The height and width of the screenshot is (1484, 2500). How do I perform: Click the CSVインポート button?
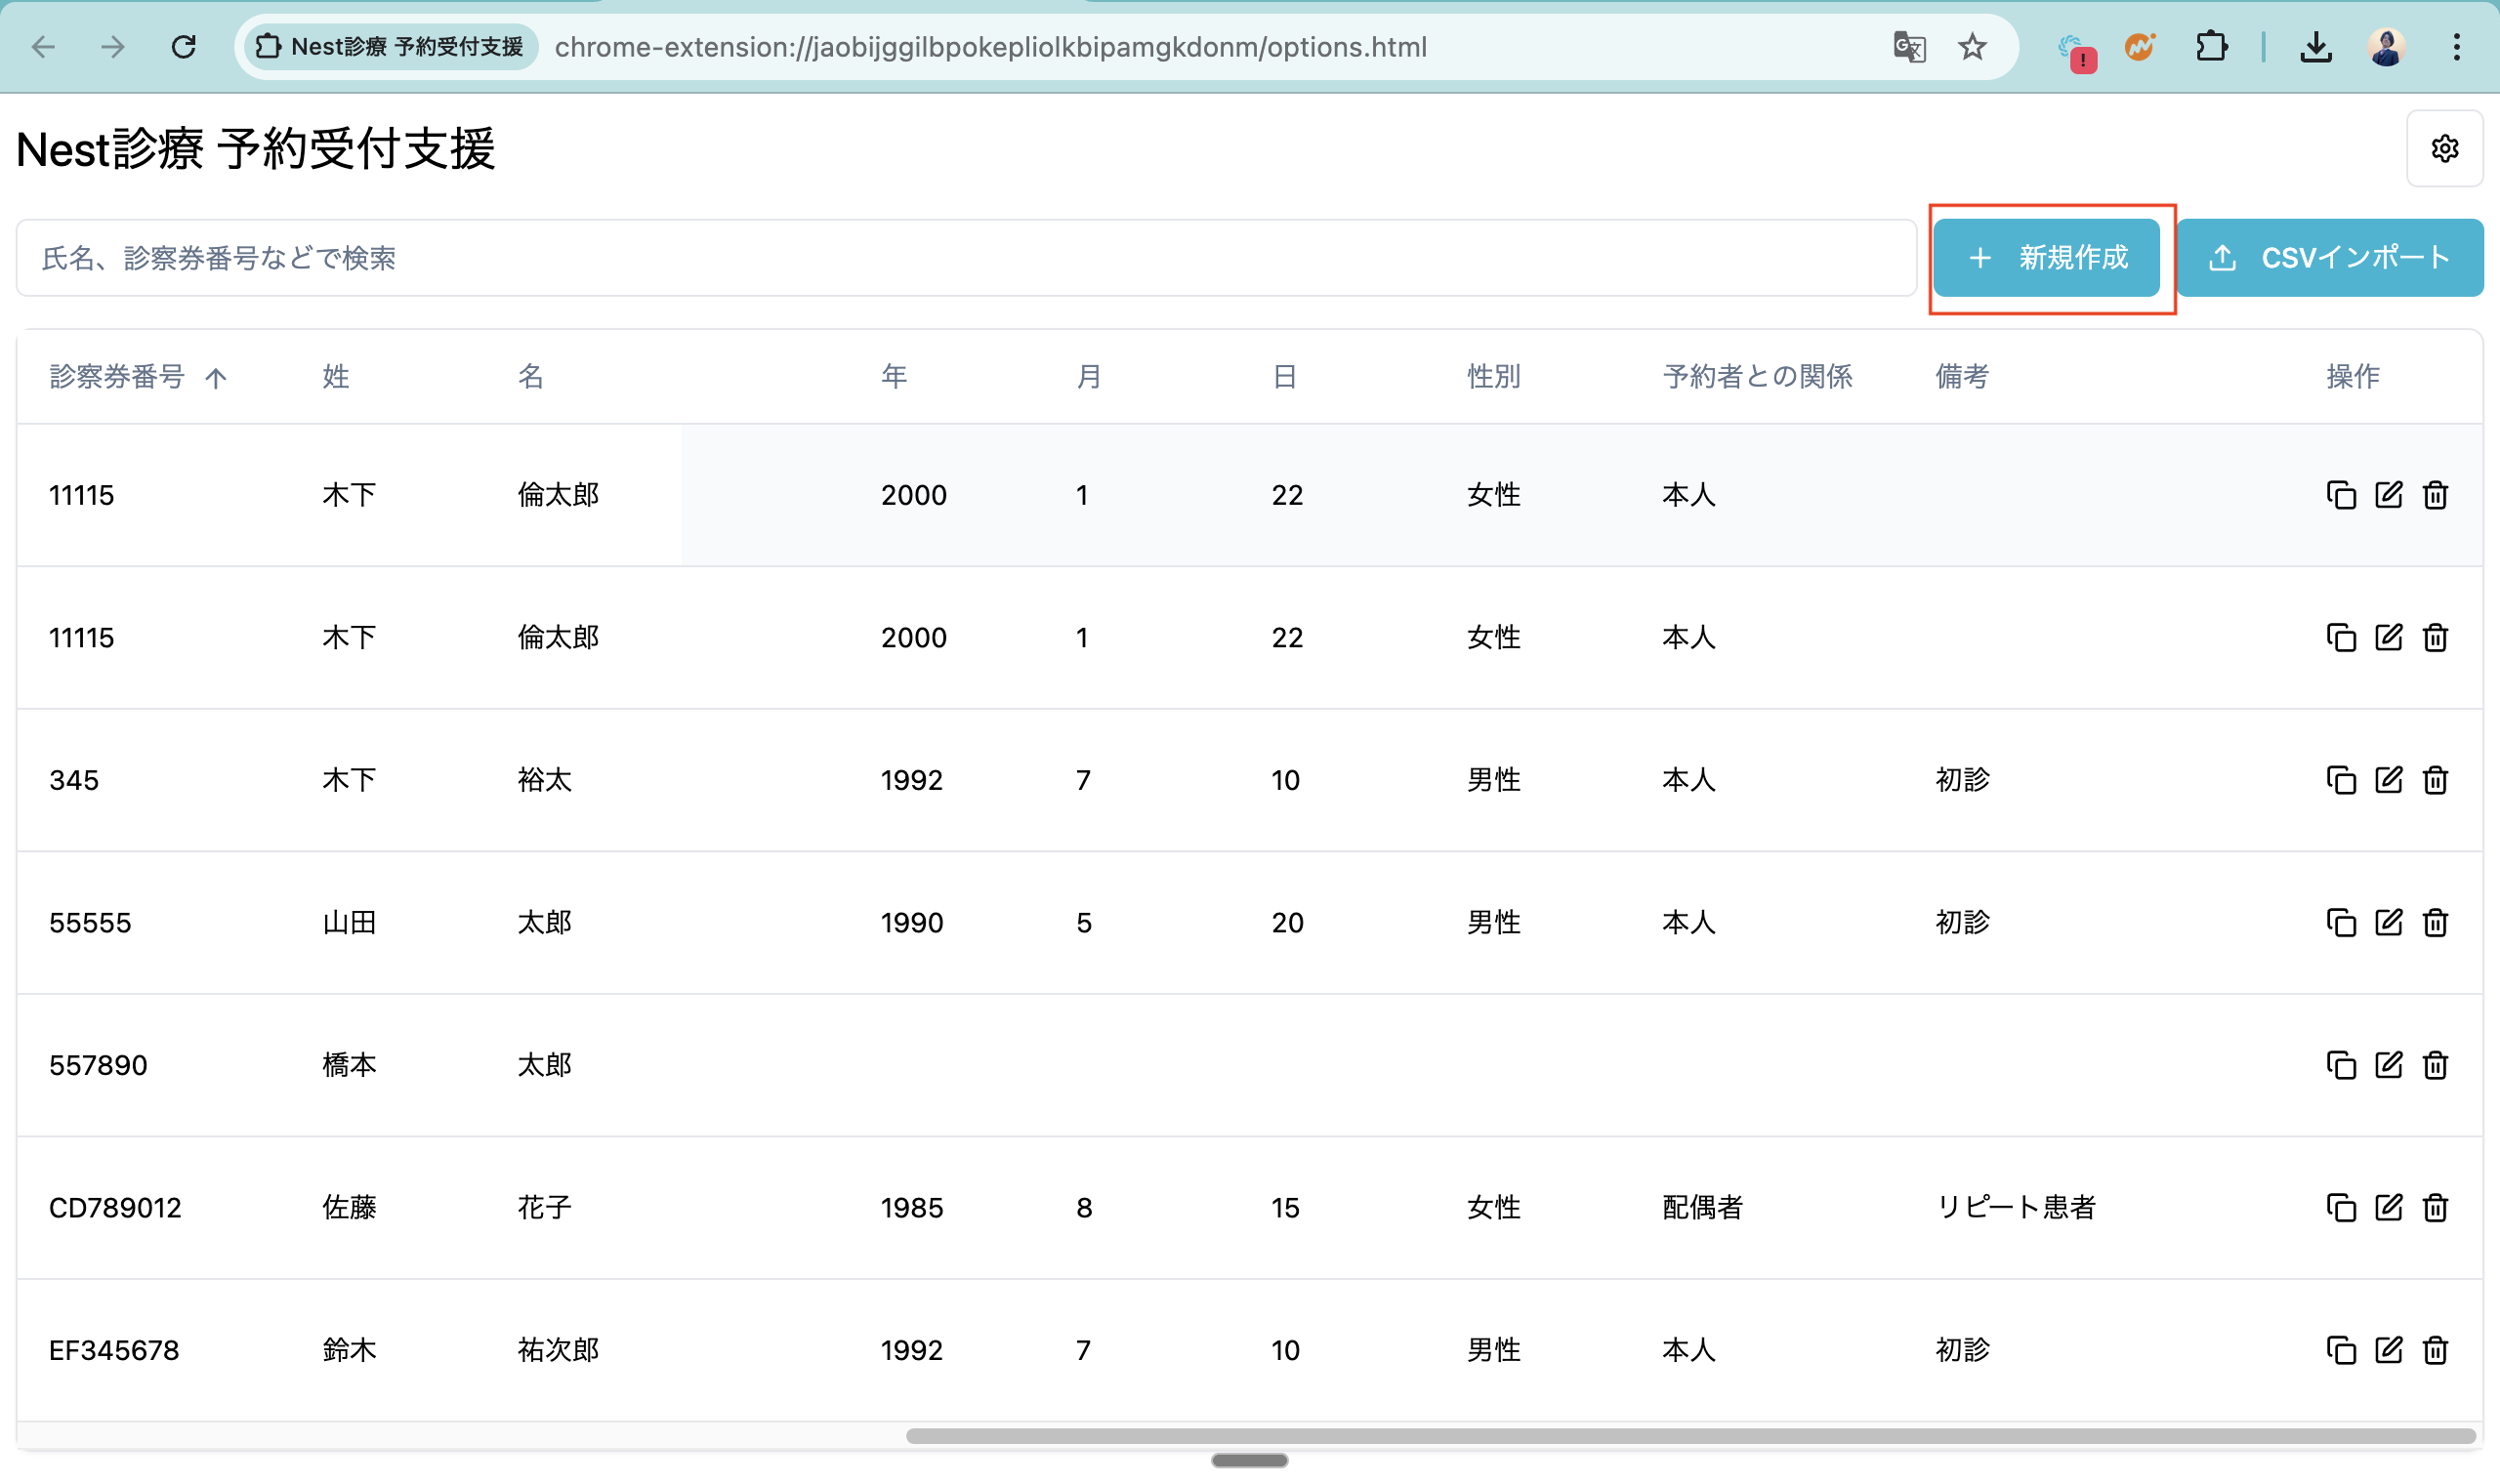click(2329, 258)
